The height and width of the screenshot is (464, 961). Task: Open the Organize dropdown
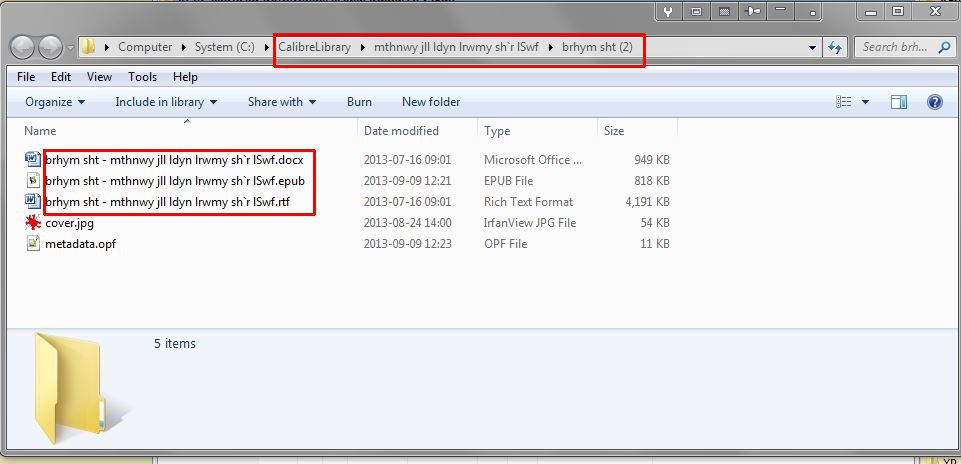pos(55,102)
